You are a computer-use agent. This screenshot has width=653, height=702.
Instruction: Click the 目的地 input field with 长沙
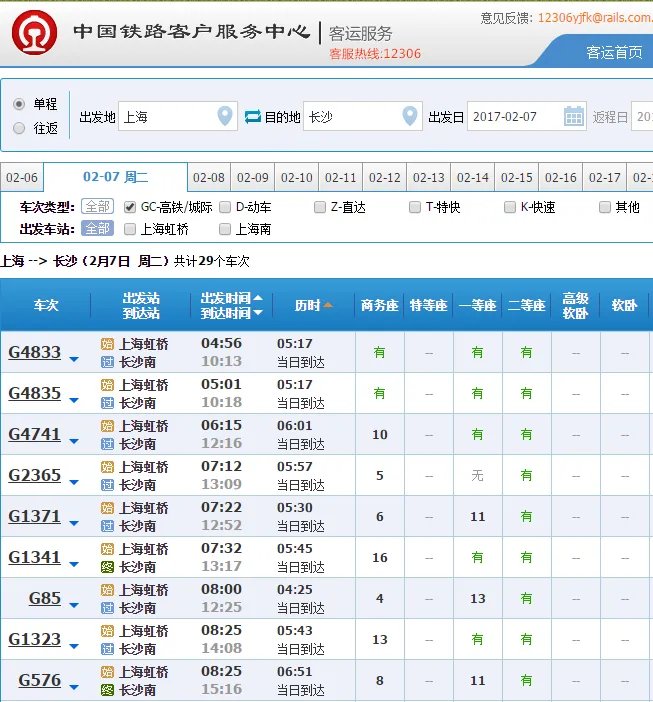point(363,116)
